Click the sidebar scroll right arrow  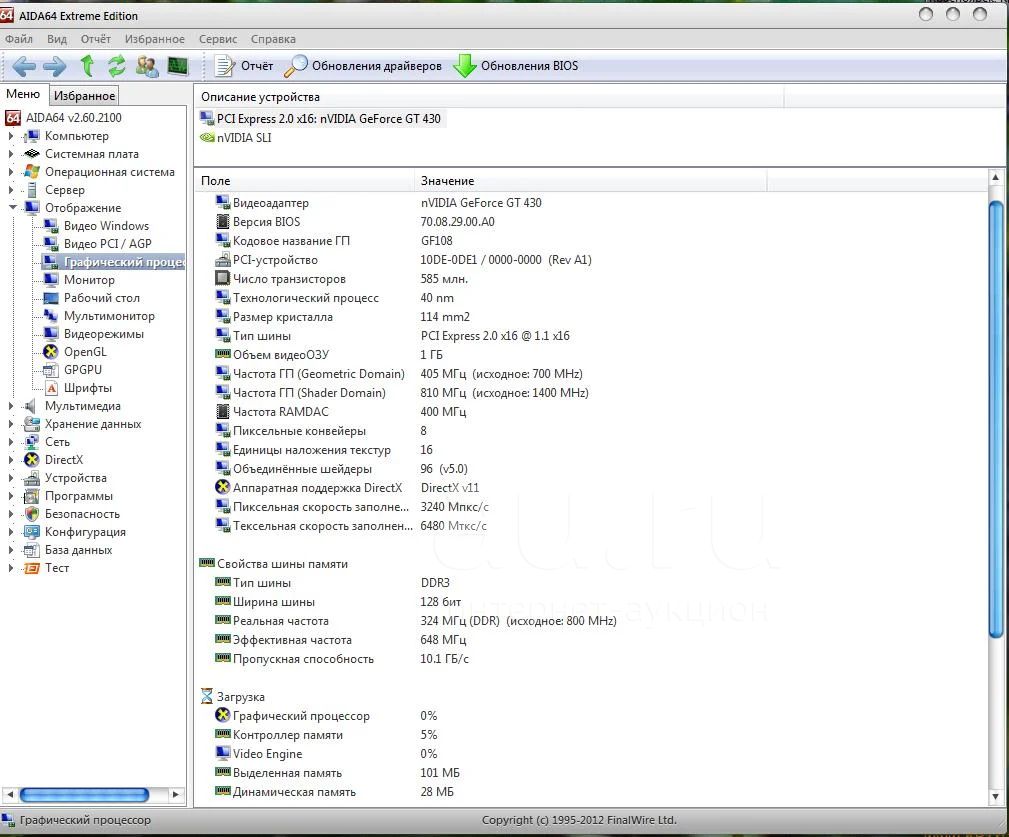point(176,795)
